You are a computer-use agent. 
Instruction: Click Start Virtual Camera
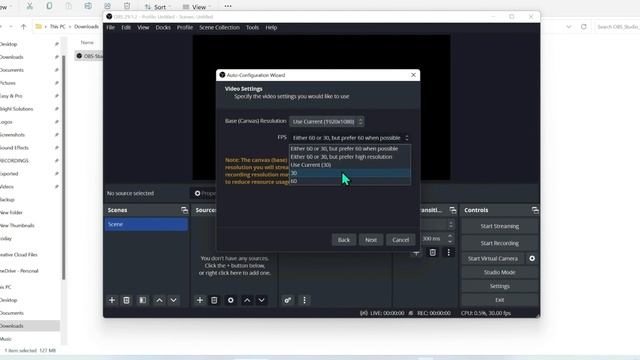click(x=493, y=258)
